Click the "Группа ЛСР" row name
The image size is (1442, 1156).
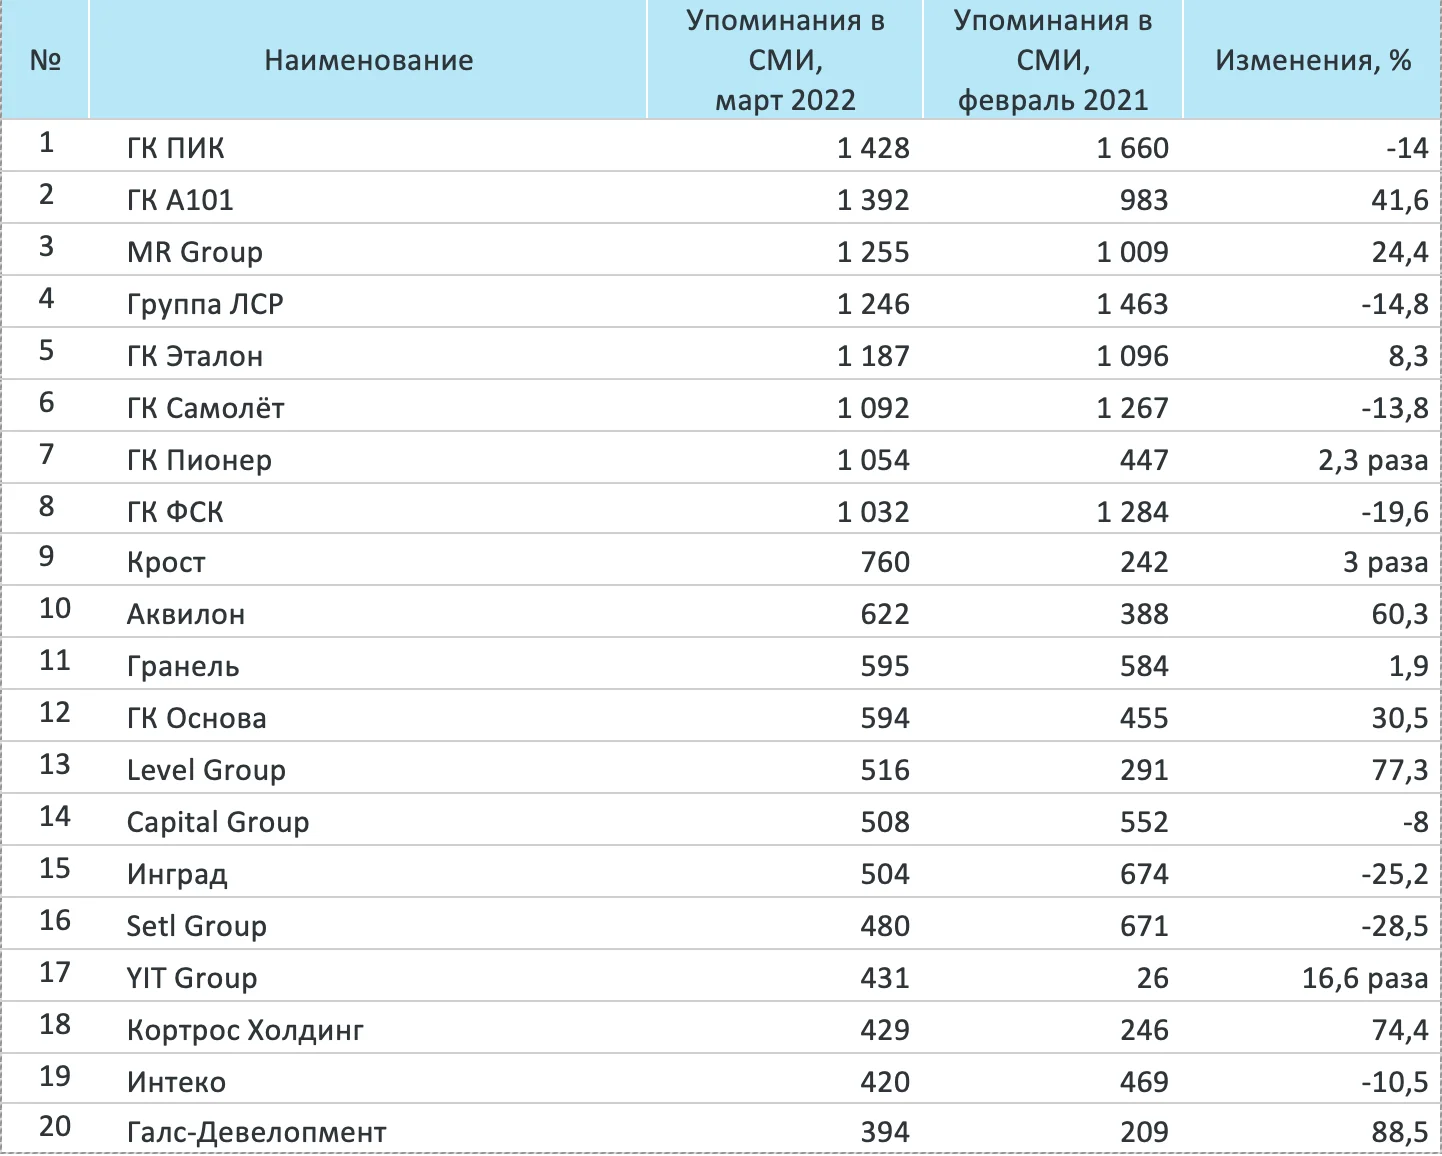[205, 305]
